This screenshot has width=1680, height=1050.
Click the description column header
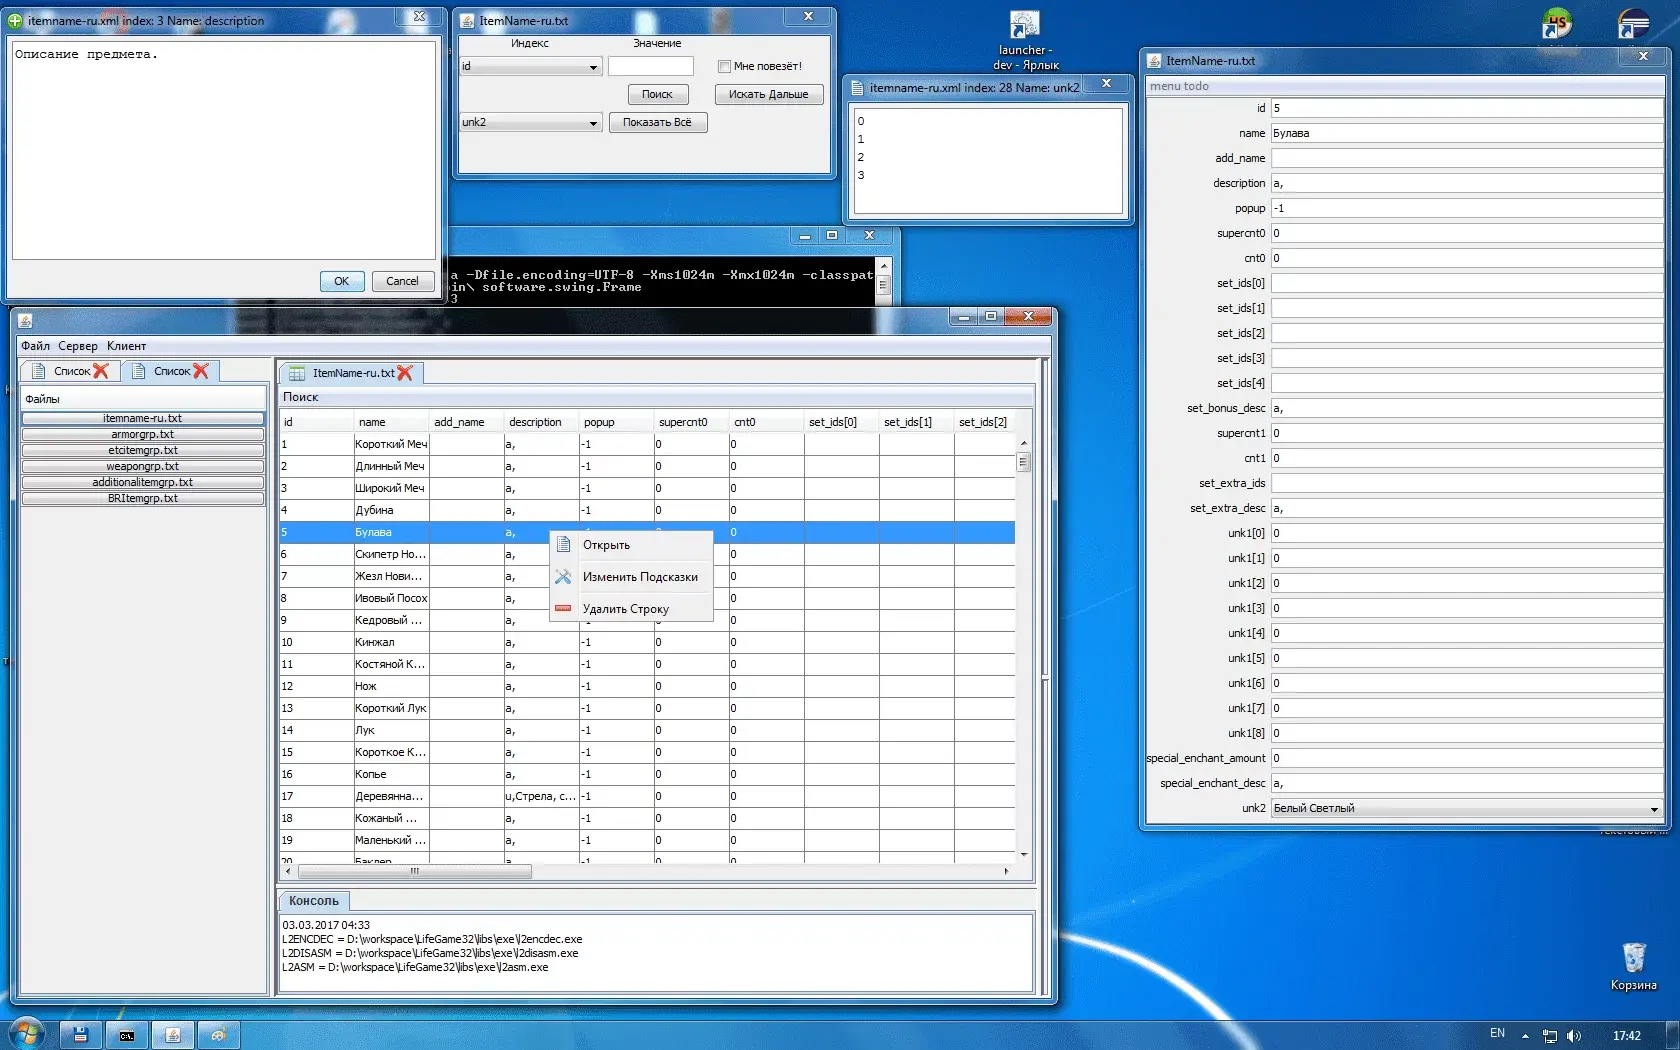pos(541,422)
